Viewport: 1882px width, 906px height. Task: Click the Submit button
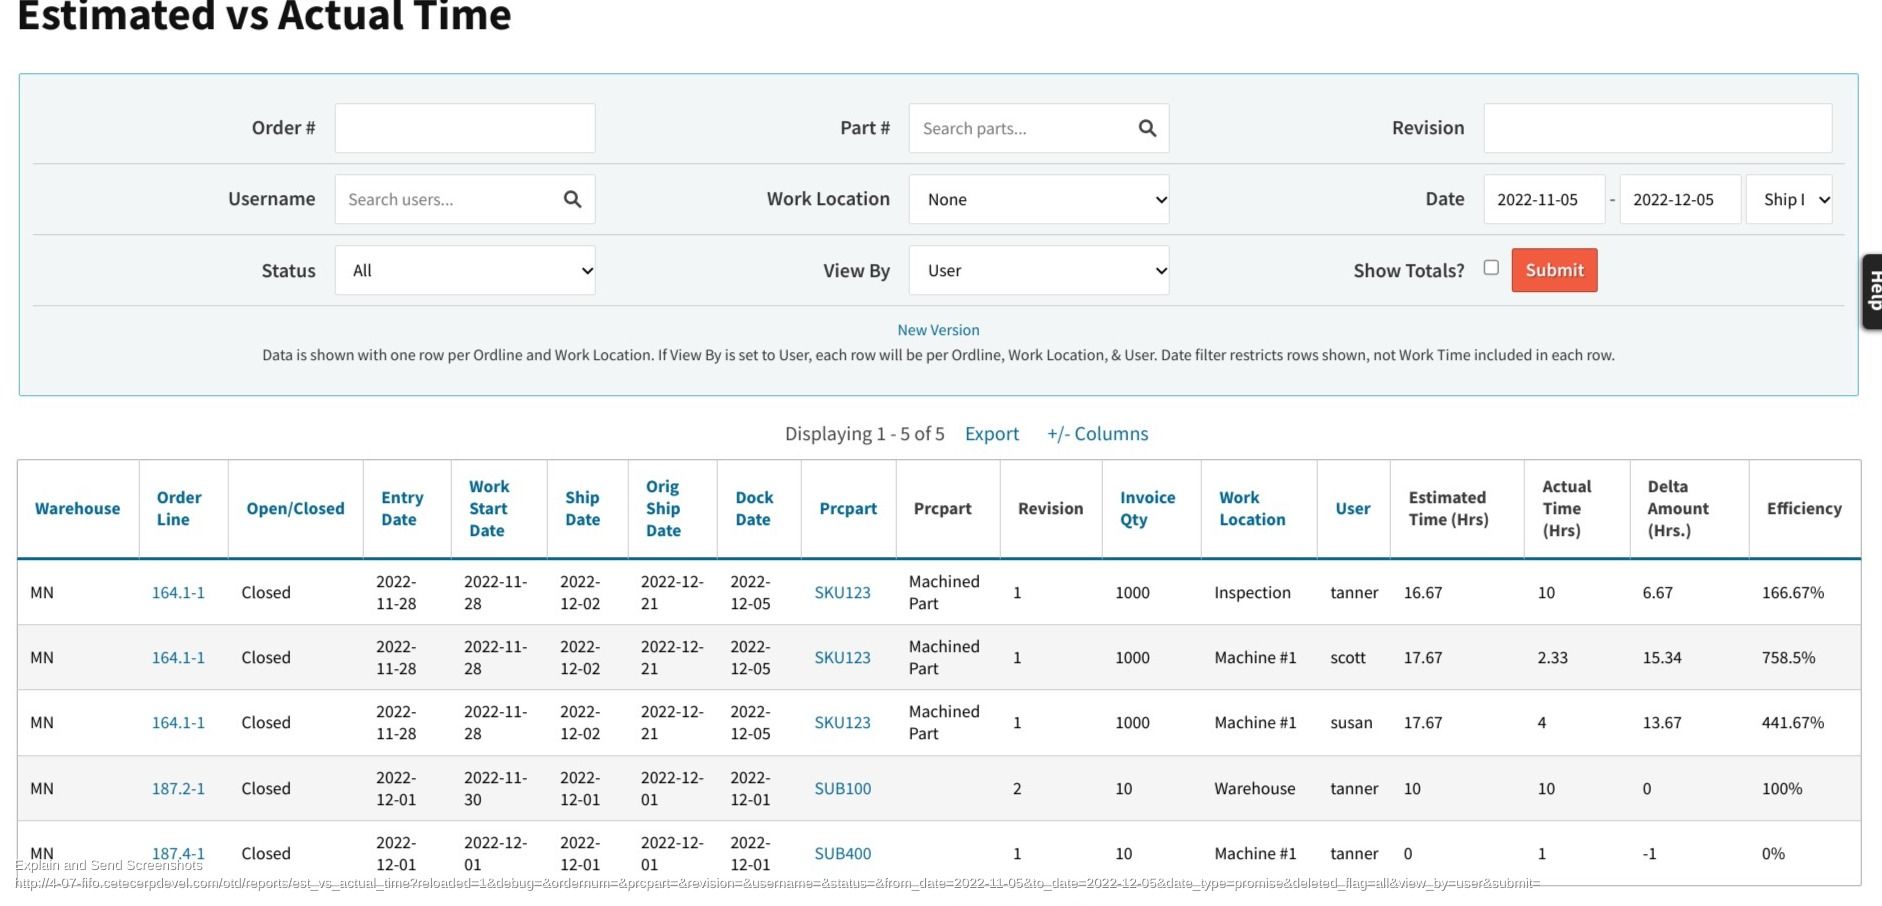(1554, 270)
